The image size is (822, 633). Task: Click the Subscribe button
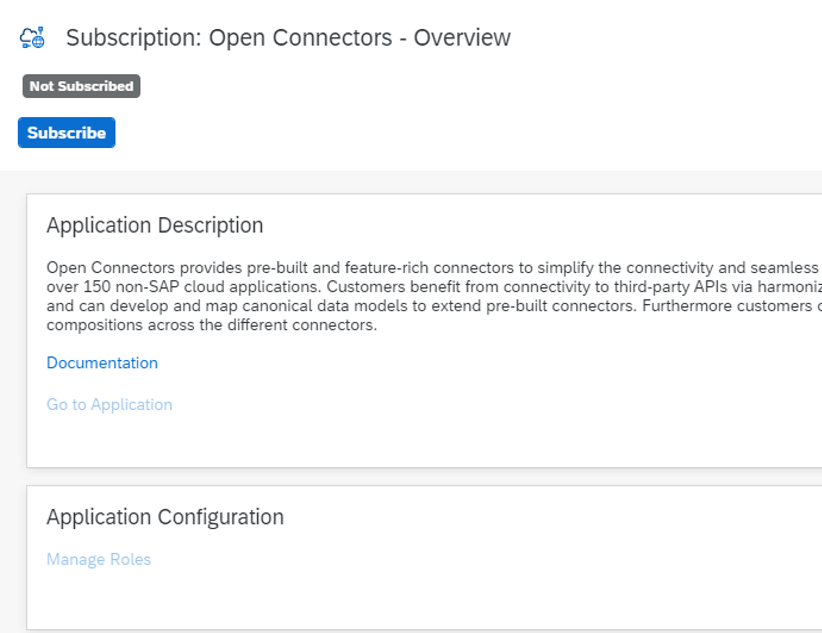pyautogui.click(x=66, y=133)
